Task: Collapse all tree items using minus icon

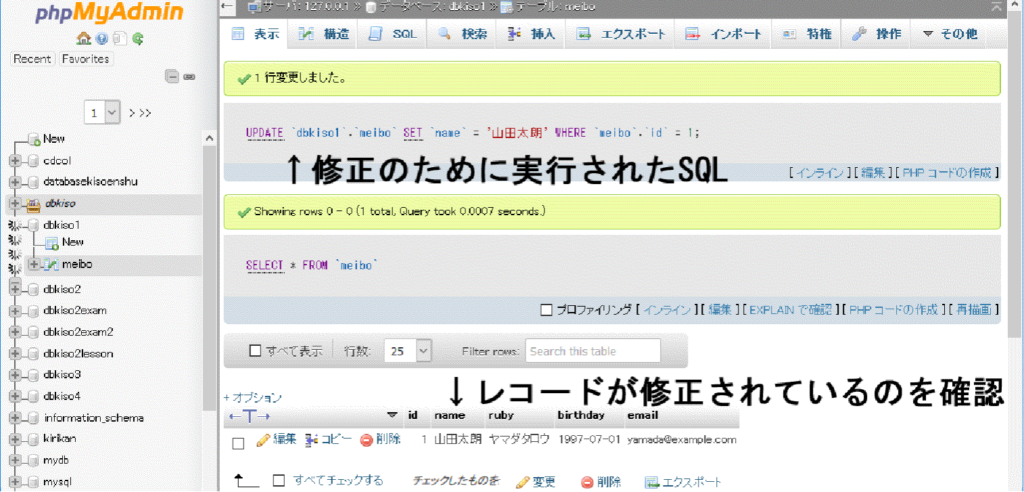Action: coord(172,76)
